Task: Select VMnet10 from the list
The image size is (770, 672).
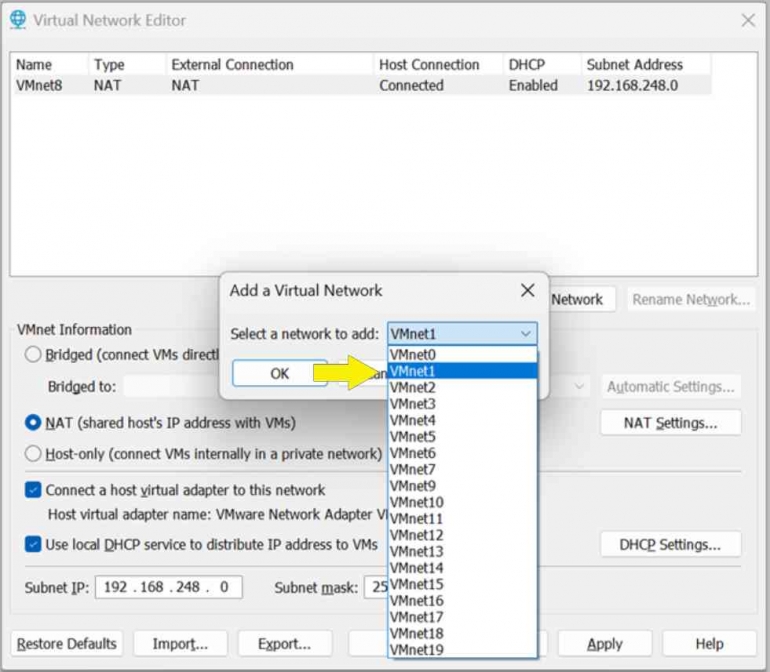Action: tap(416, 502)
